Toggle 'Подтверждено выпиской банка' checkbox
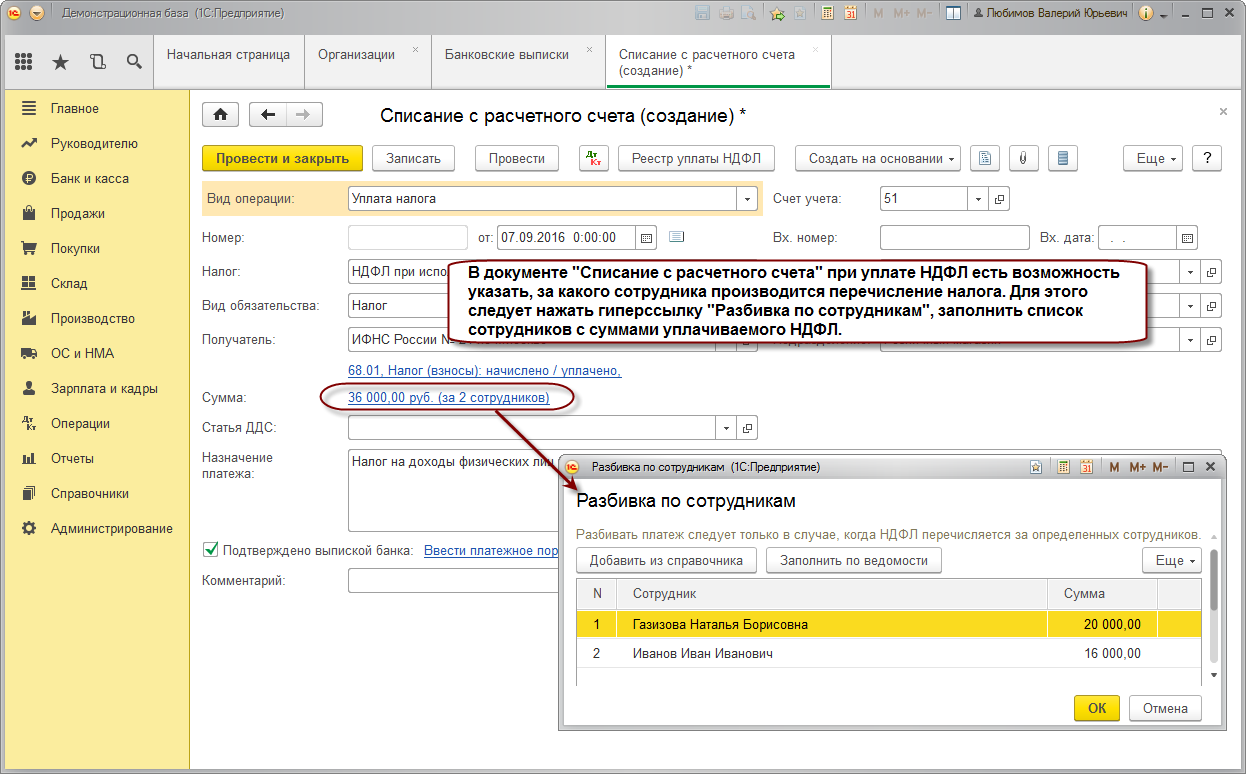The width and height of the screenshot is (1246, 774). pos(211,549)
